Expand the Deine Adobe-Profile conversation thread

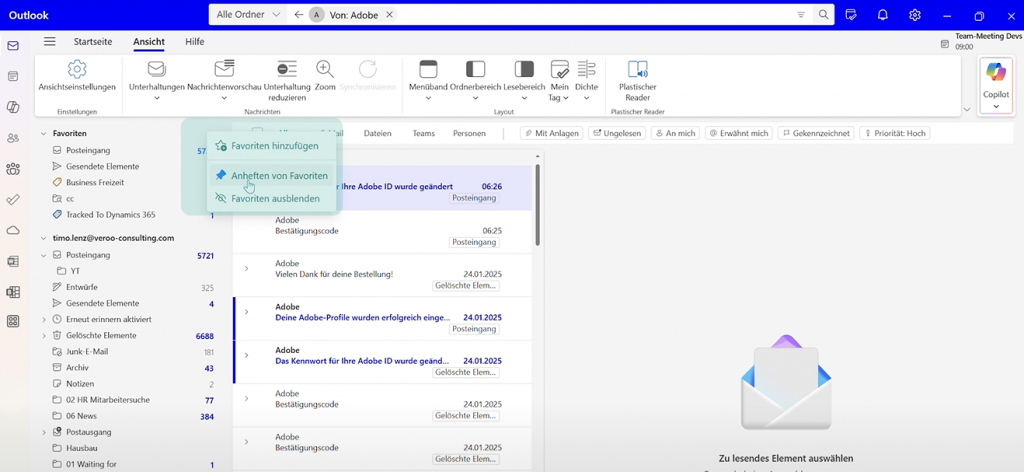[246, 312]
